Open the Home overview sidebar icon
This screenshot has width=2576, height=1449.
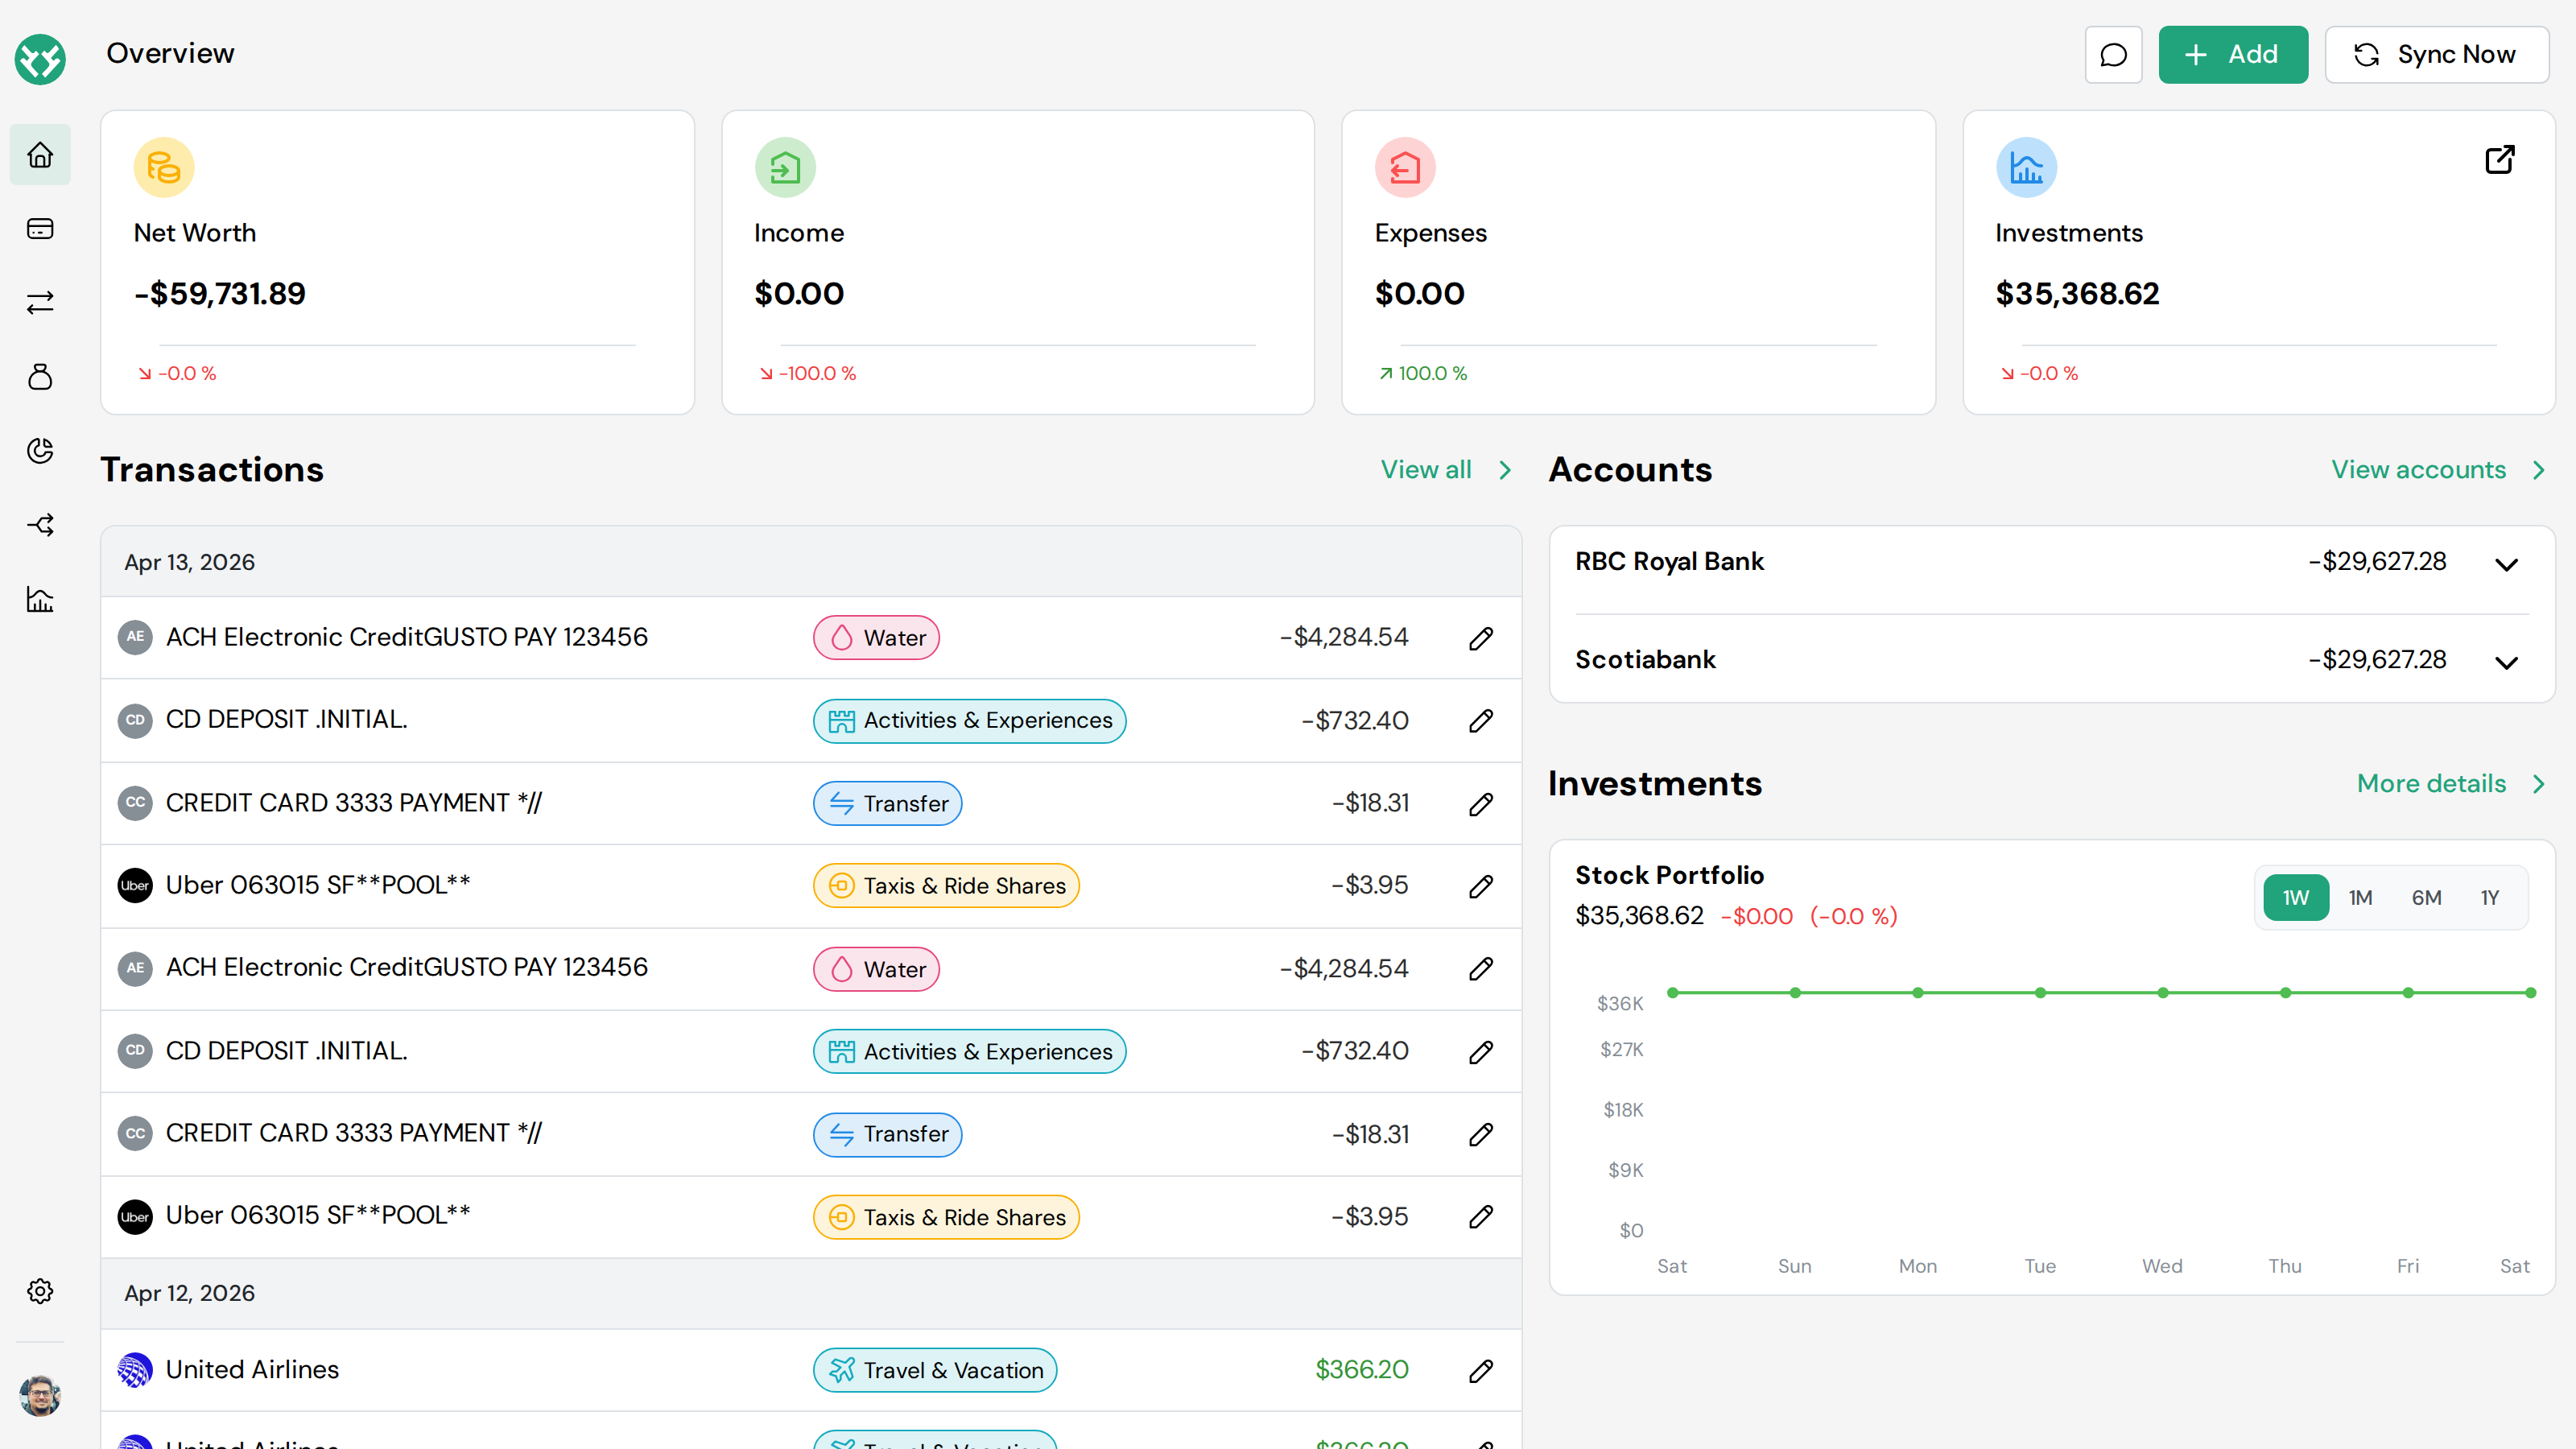[40, 155]
